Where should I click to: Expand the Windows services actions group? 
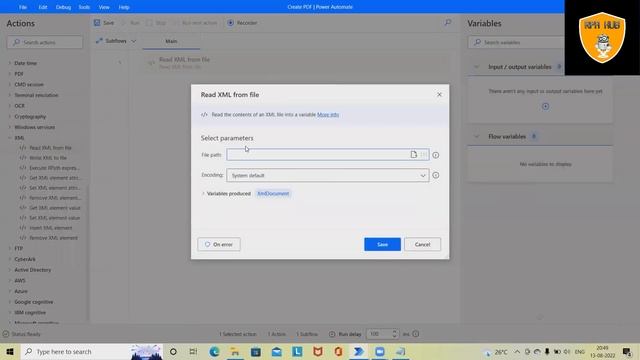click(x=10, y=127)
